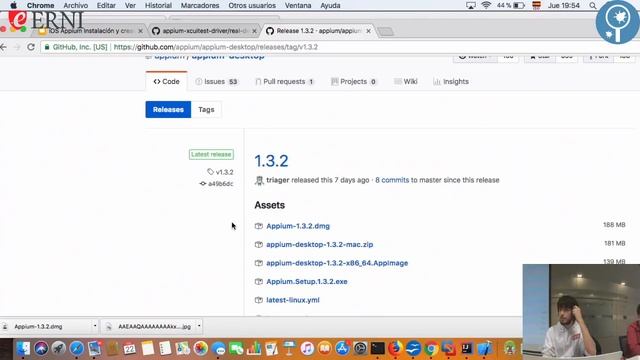This screenshot has height=360, width=640.
Task: Open commit a49b6dc link
Action: click(x=217, y=184)
